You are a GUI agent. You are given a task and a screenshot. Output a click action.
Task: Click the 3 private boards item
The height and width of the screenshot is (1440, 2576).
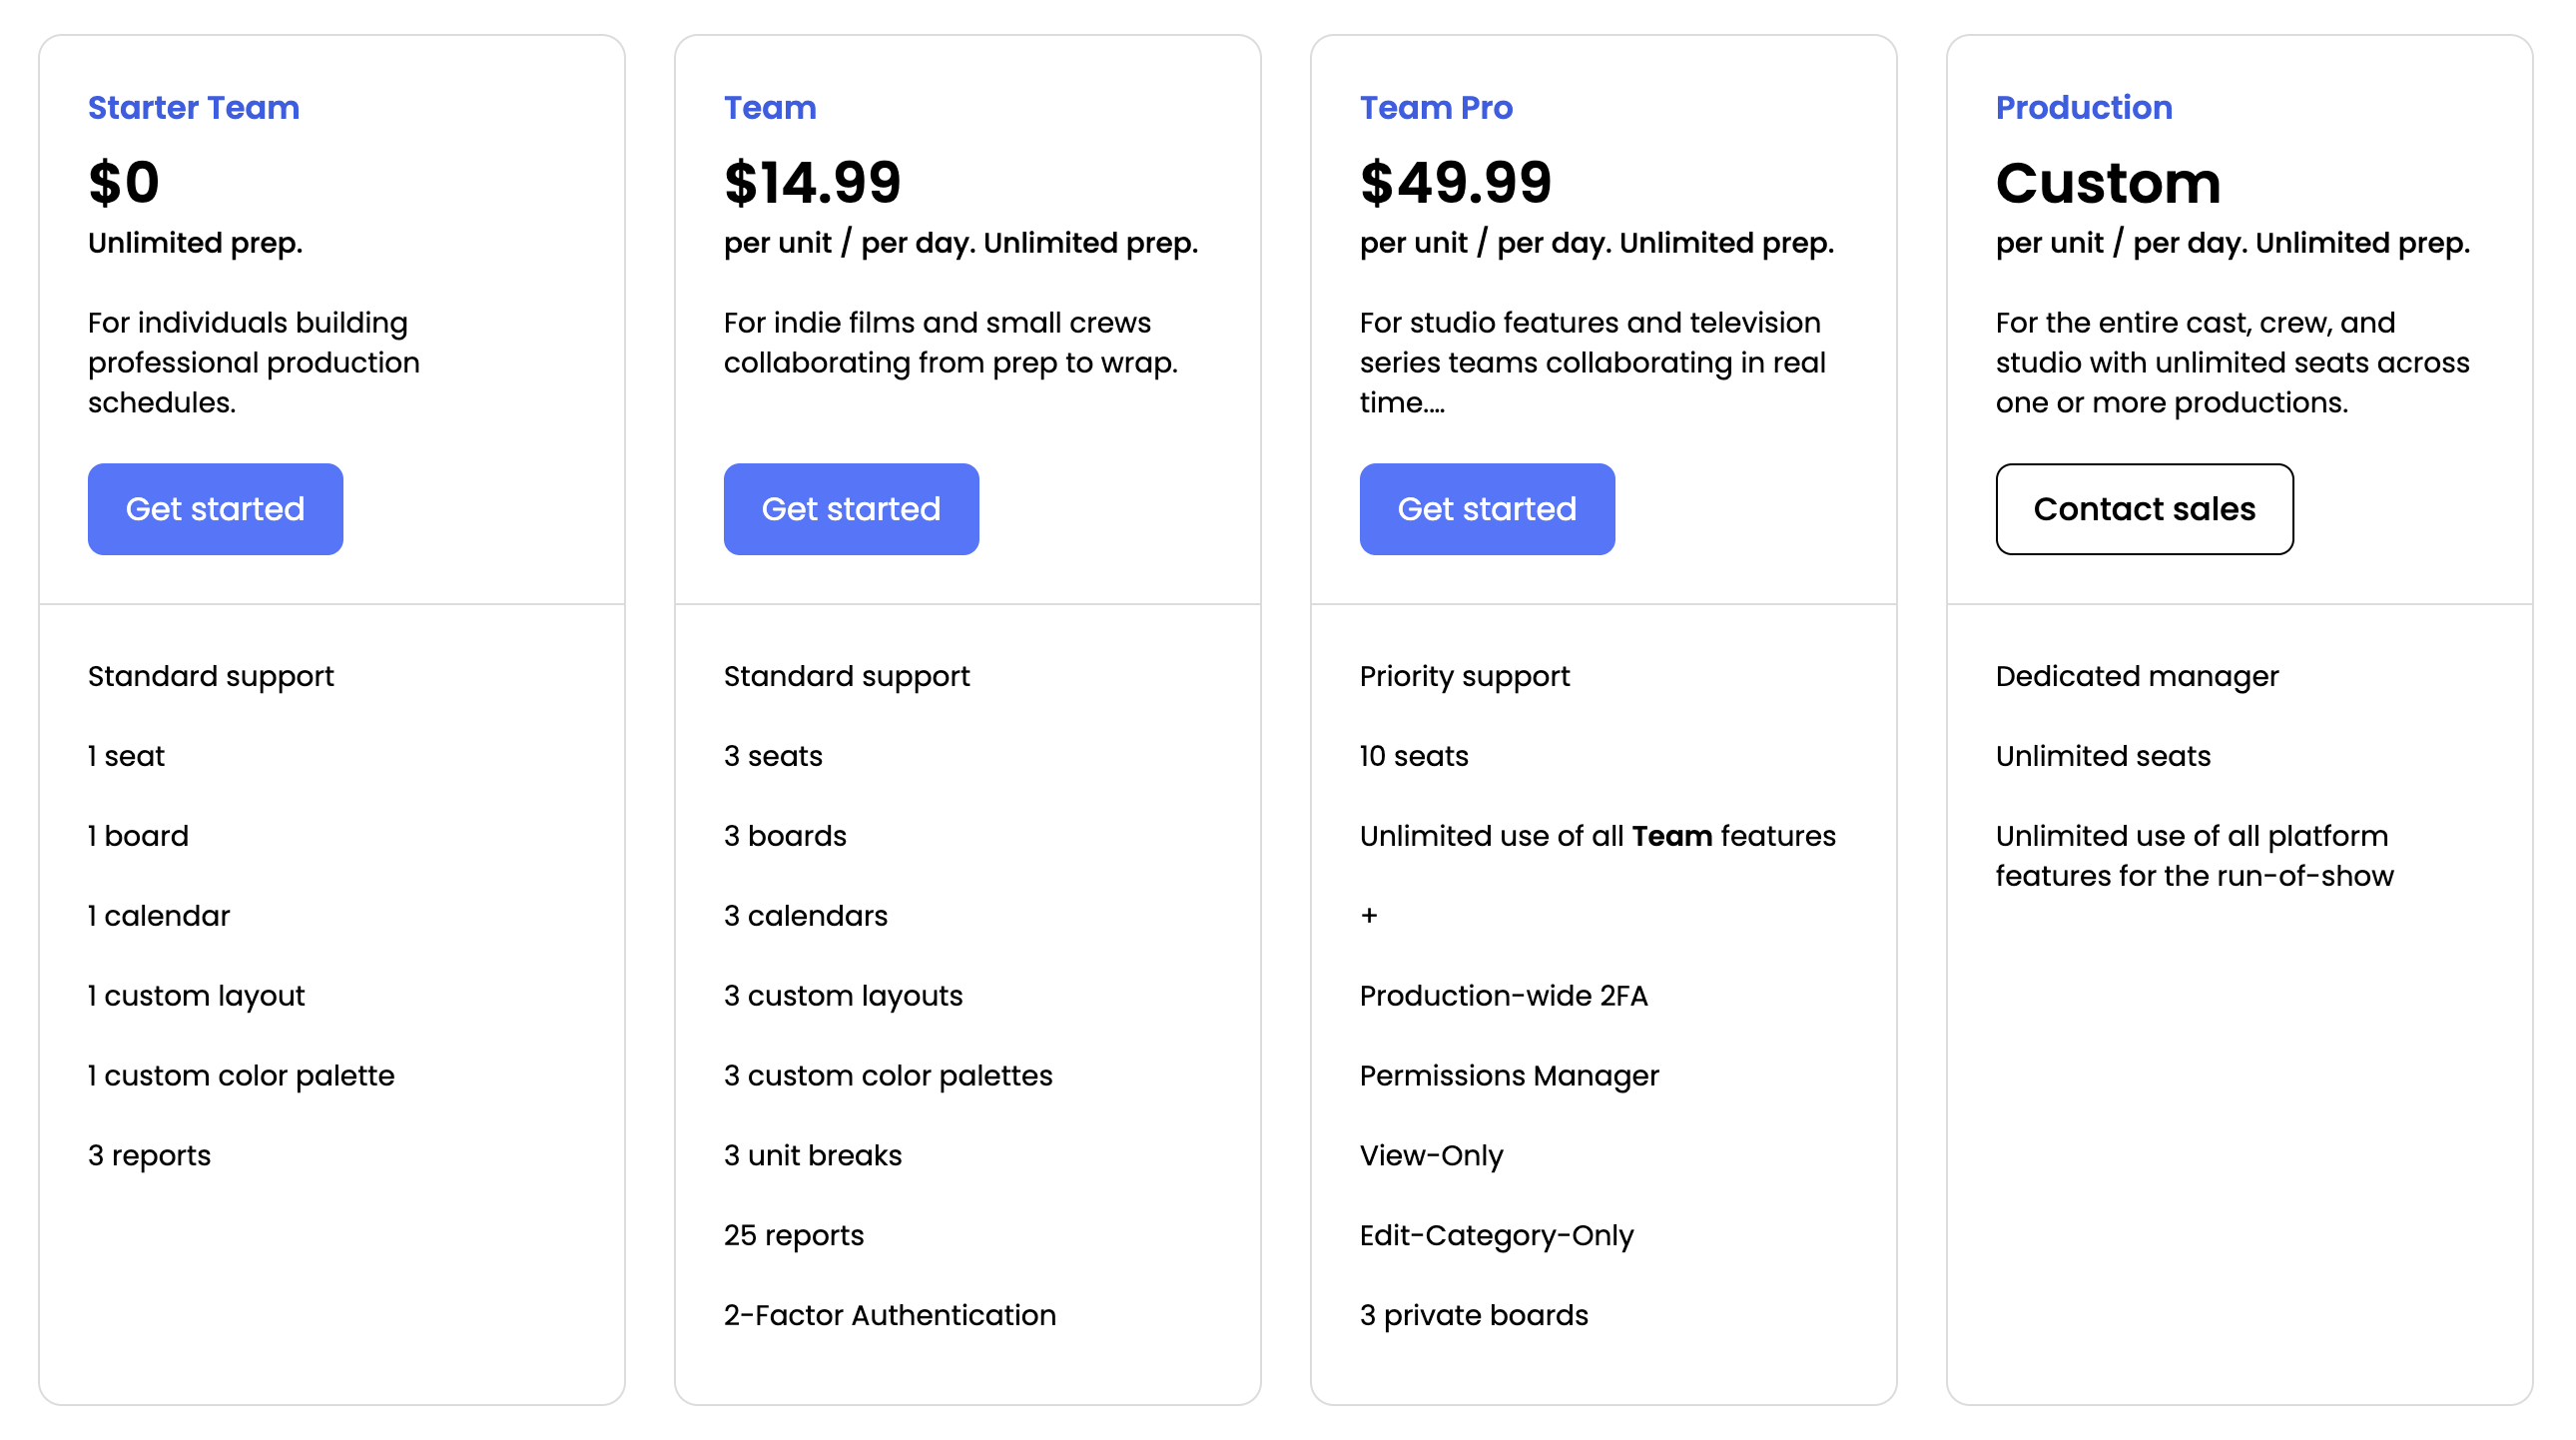tap(1474, 1316)
